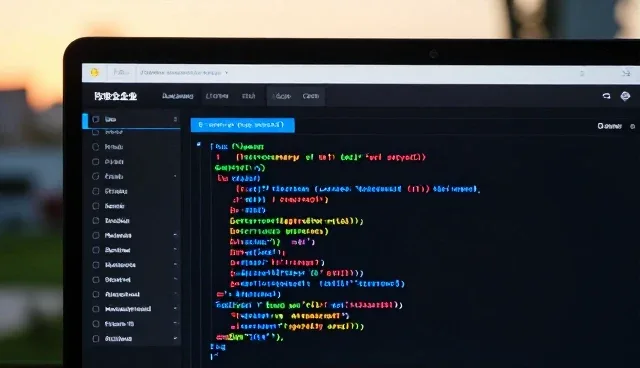Open the leftmost navigation item beside the app logo
This screenshot has height=368, width=640.
pos(178,96)
